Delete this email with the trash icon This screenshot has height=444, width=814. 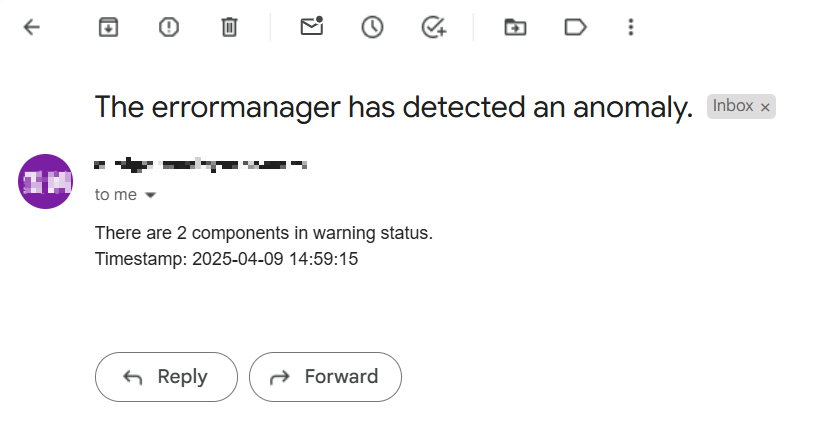(x=229, y=28)
